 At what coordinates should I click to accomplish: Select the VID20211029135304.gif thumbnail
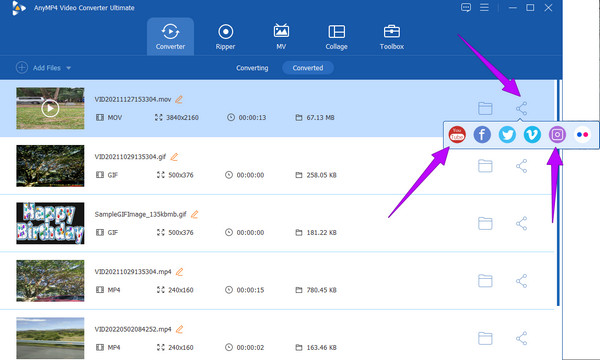tap(50, 166)
